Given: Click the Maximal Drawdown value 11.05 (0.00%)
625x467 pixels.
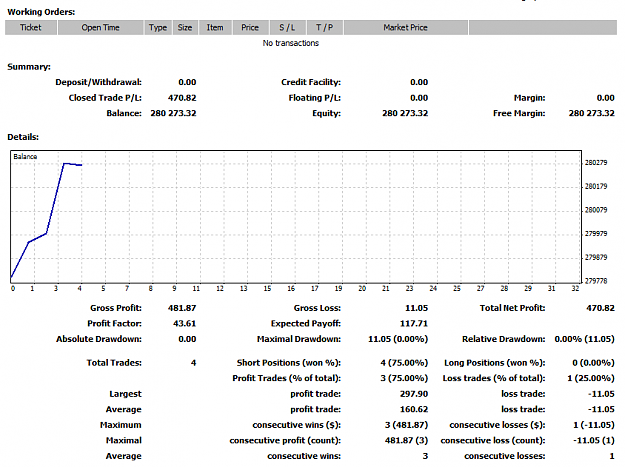Looking at the screenshot, I should point(398,339).
